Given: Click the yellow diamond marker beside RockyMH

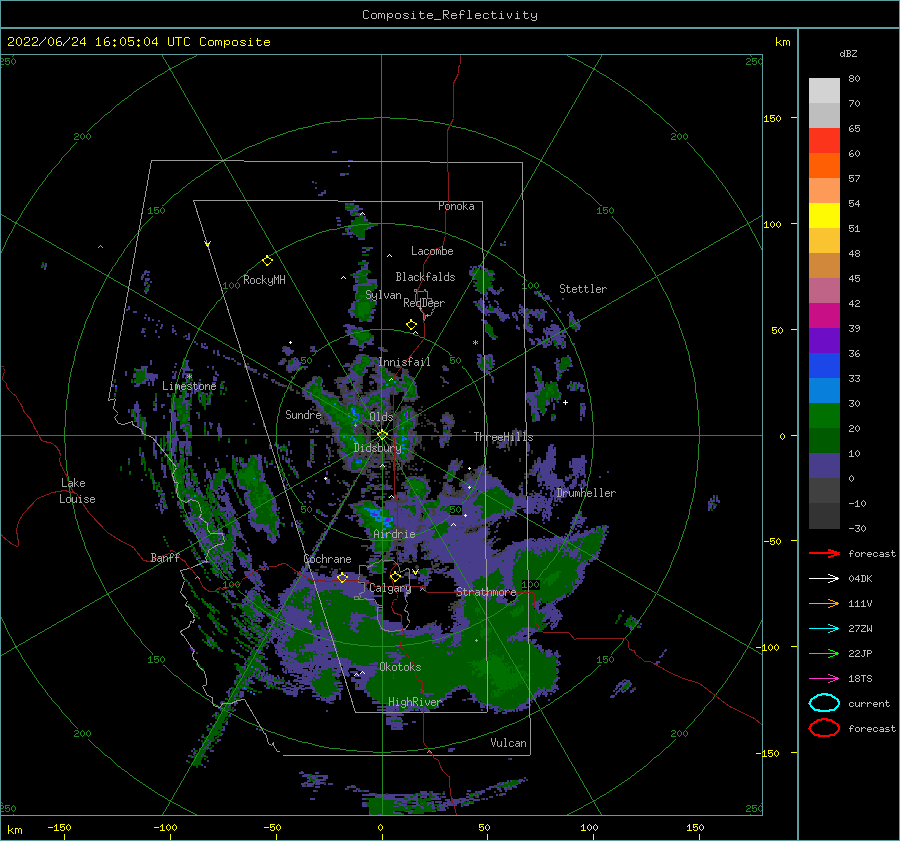Looking at the screenshot, I should [x=267, y=261].
